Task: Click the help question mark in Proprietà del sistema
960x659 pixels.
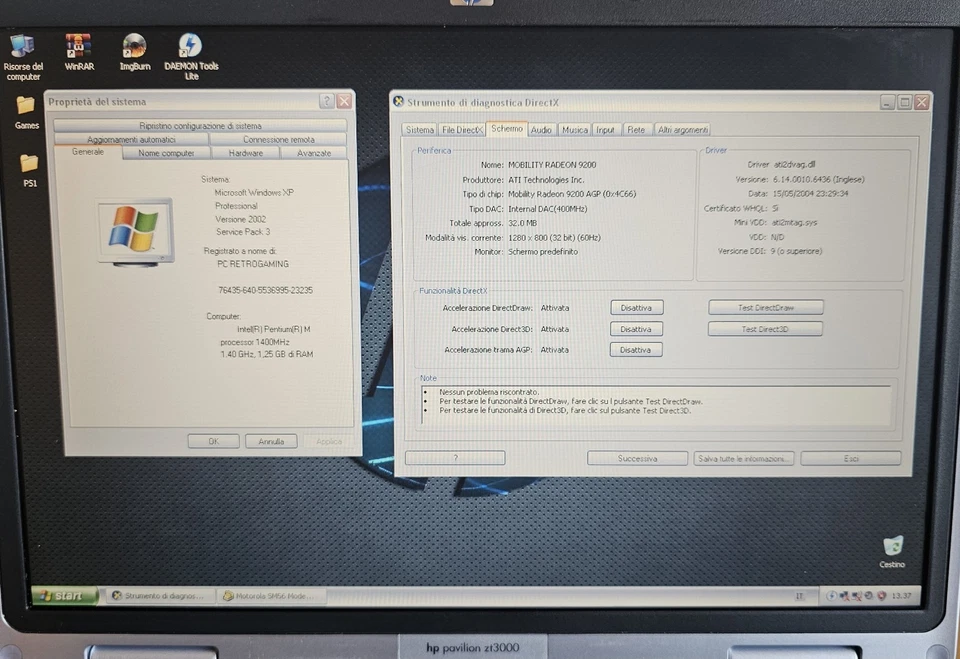Action: click(x=327, y=101)
